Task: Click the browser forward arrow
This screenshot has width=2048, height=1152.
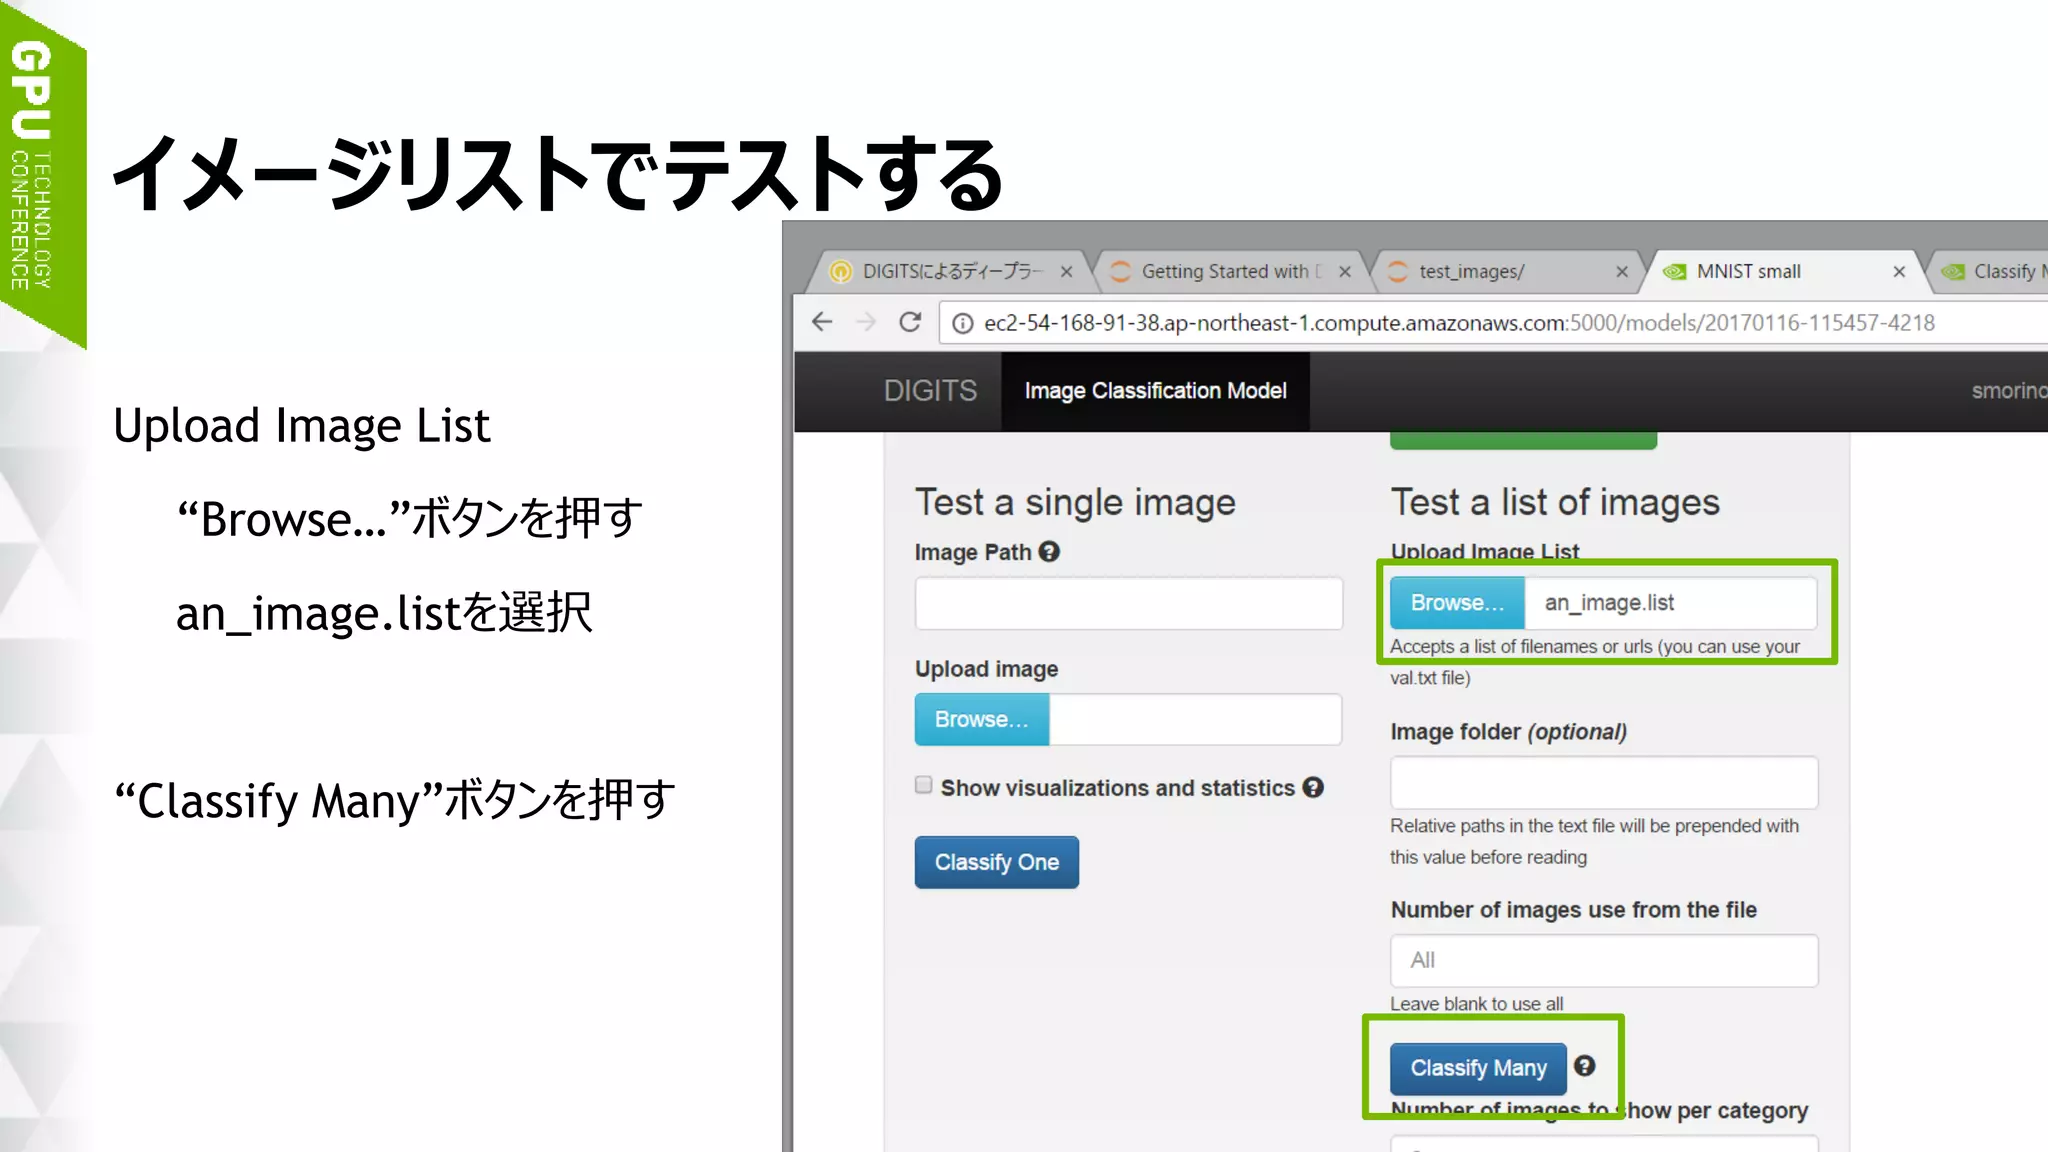Action: (866, 322)
